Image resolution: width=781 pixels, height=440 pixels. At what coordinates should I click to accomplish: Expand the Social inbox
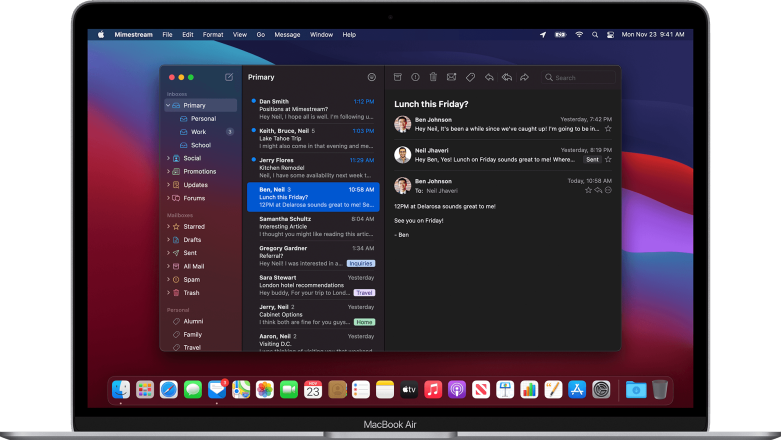click(x=168, y=158)
